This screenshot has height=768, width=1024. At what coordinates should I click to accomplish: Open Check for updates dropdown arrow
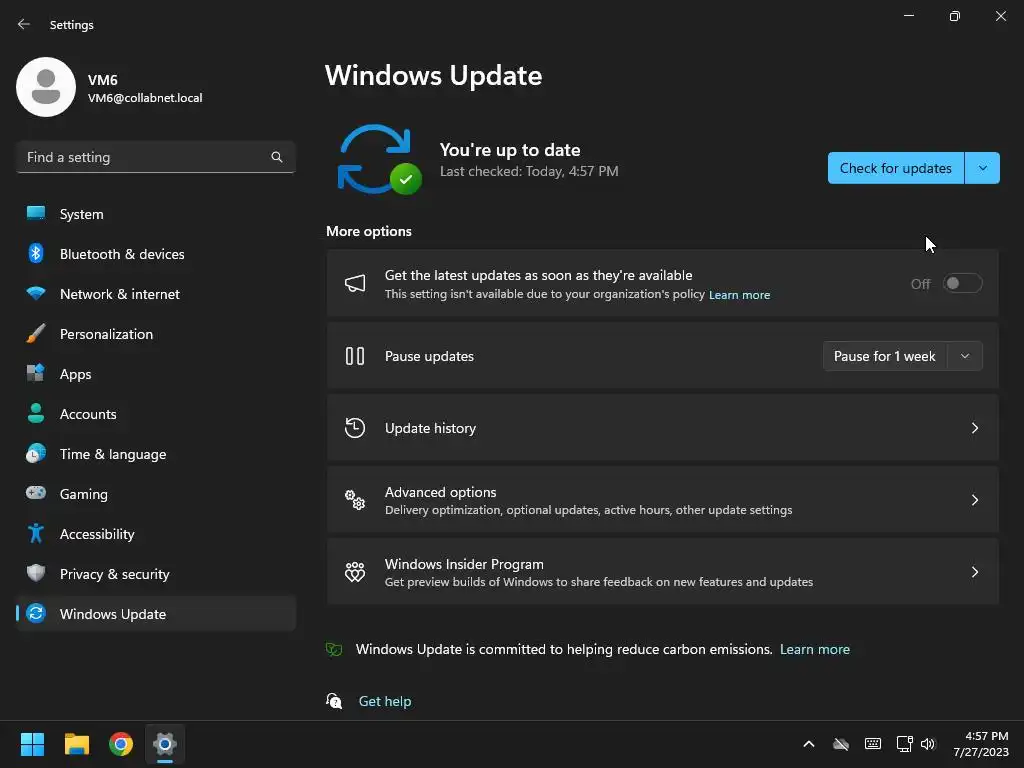[982, 168]
